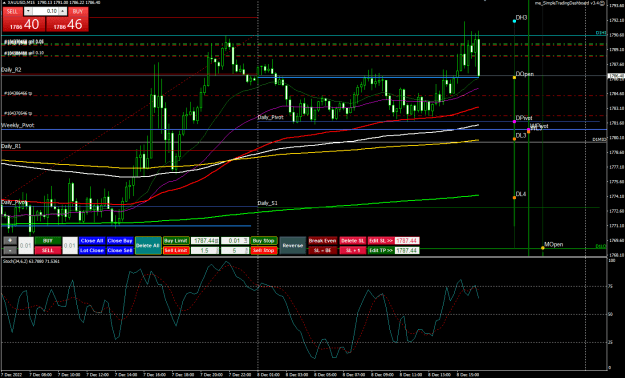This screenshot has height=378, width=625.
Task: Click the gray Reverse button
Action: [293, 246]
